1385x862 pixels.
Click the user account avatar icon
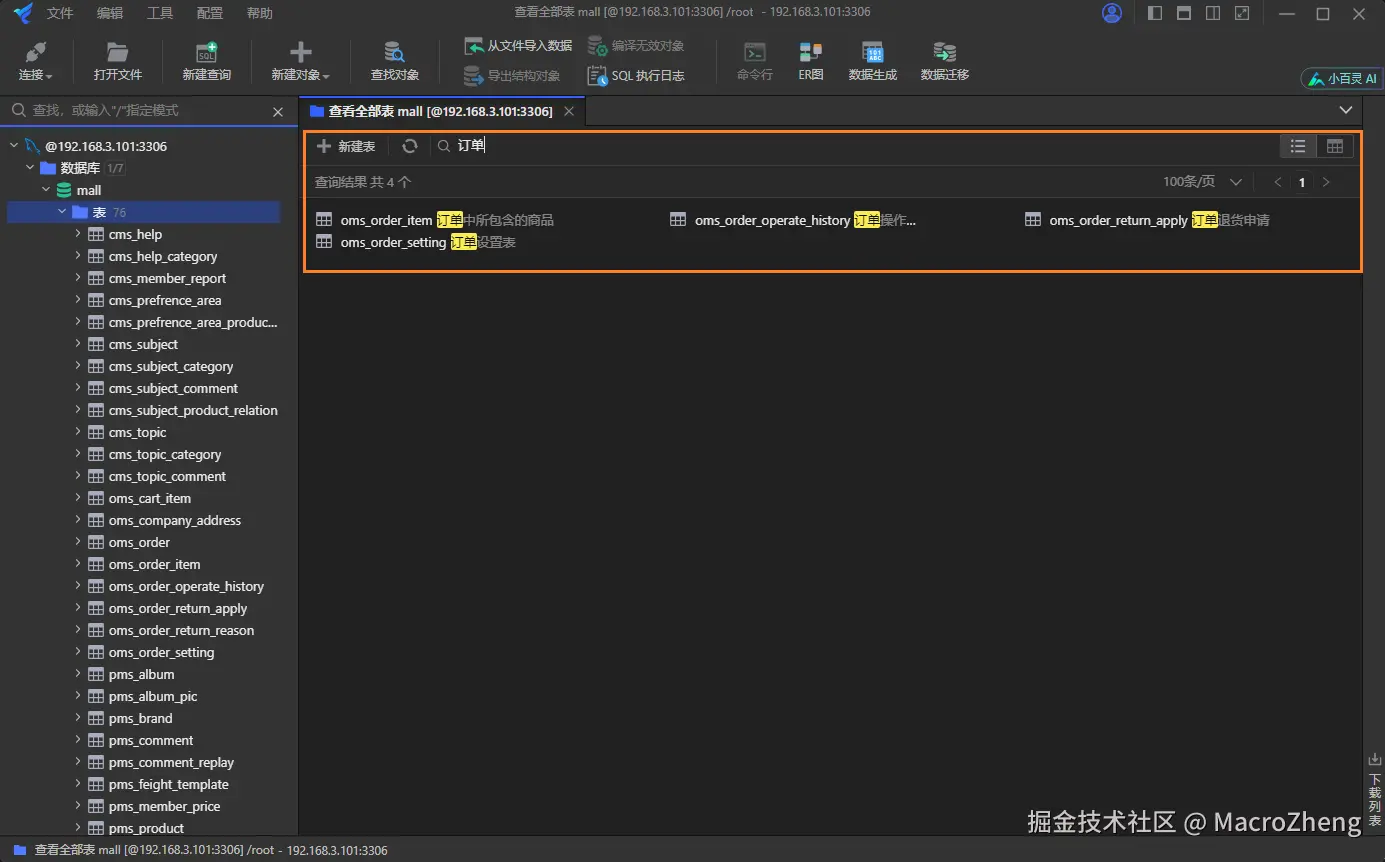click(1112, 13)
